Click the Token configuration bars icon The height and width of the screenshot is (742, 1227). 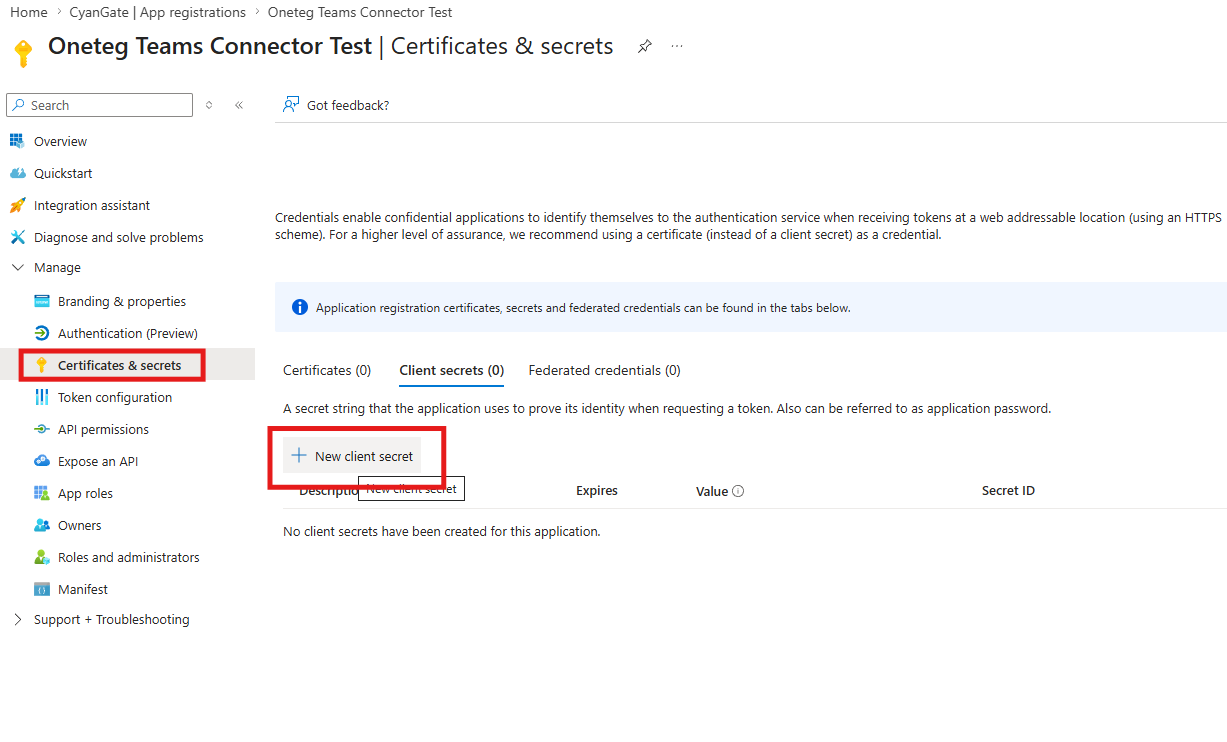click(x=41, y=397)
